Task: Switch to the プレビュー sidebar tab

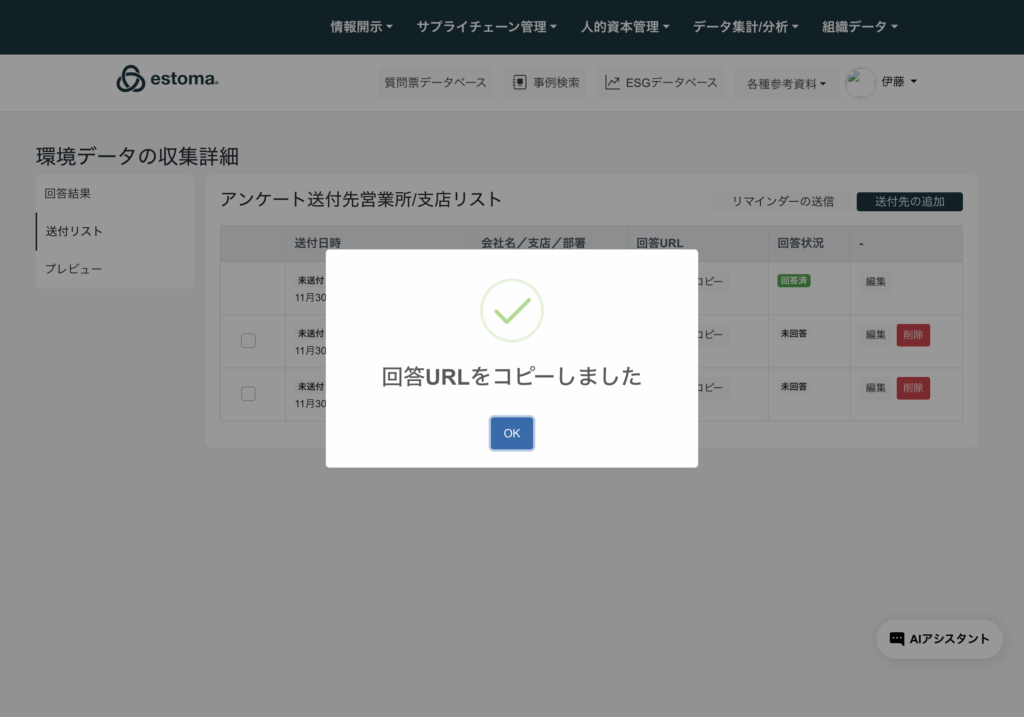Action: click(74, 269)
